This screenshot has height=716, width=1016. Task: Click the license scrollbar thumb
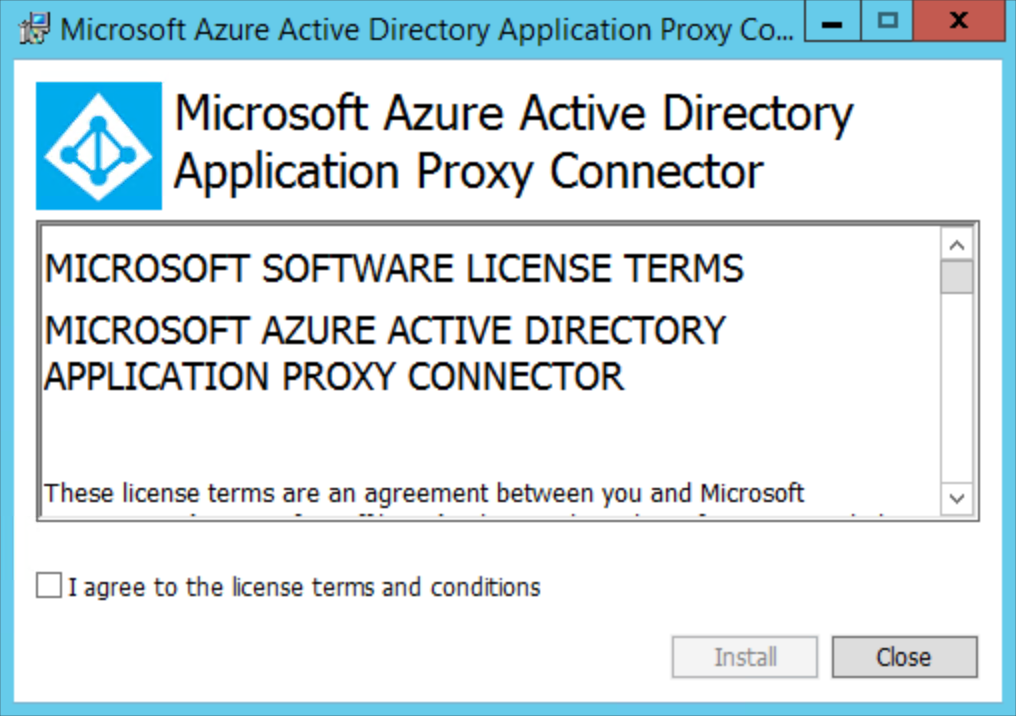[957, 277]
